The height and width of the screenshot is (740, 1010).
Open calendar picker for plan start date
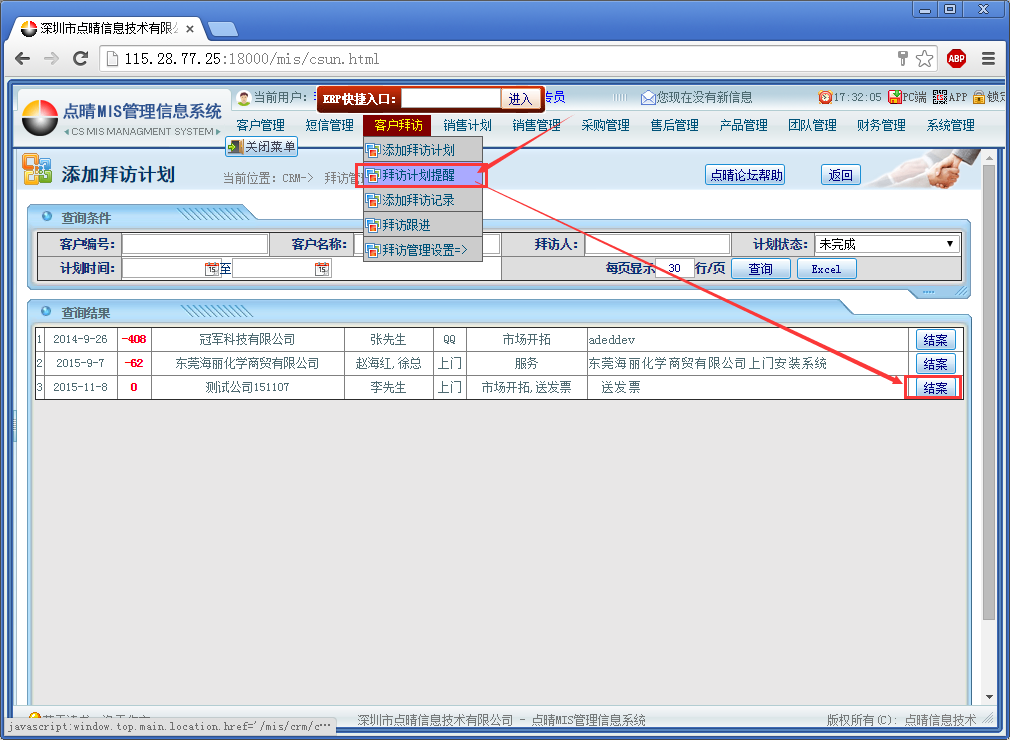[212, 269]
